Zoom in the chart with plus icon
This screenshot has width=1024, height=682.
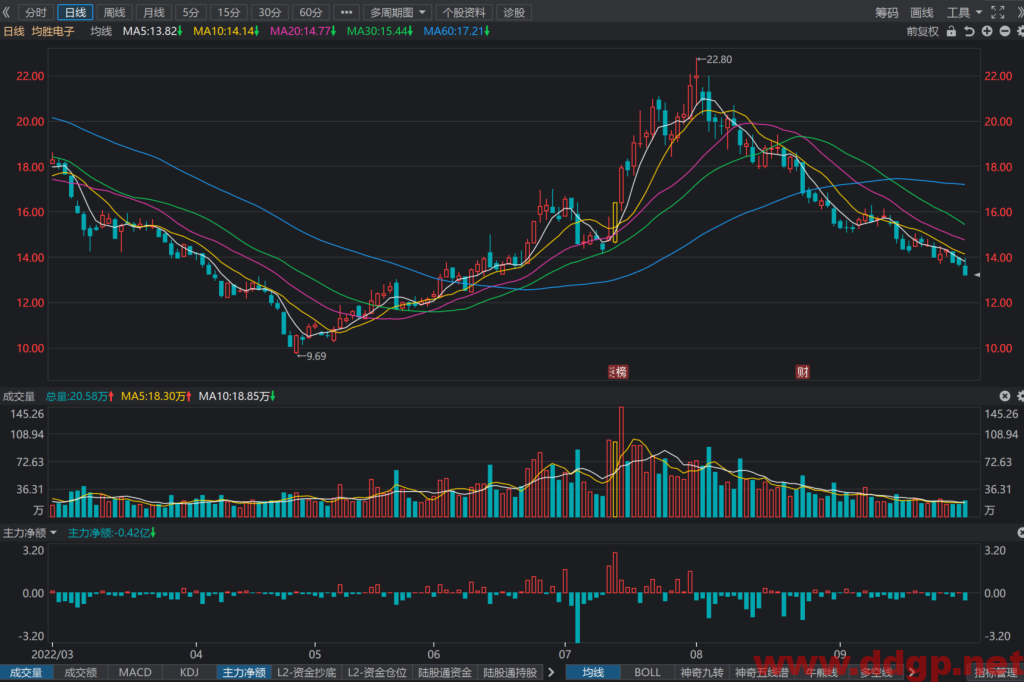click(x=987, y=31)
